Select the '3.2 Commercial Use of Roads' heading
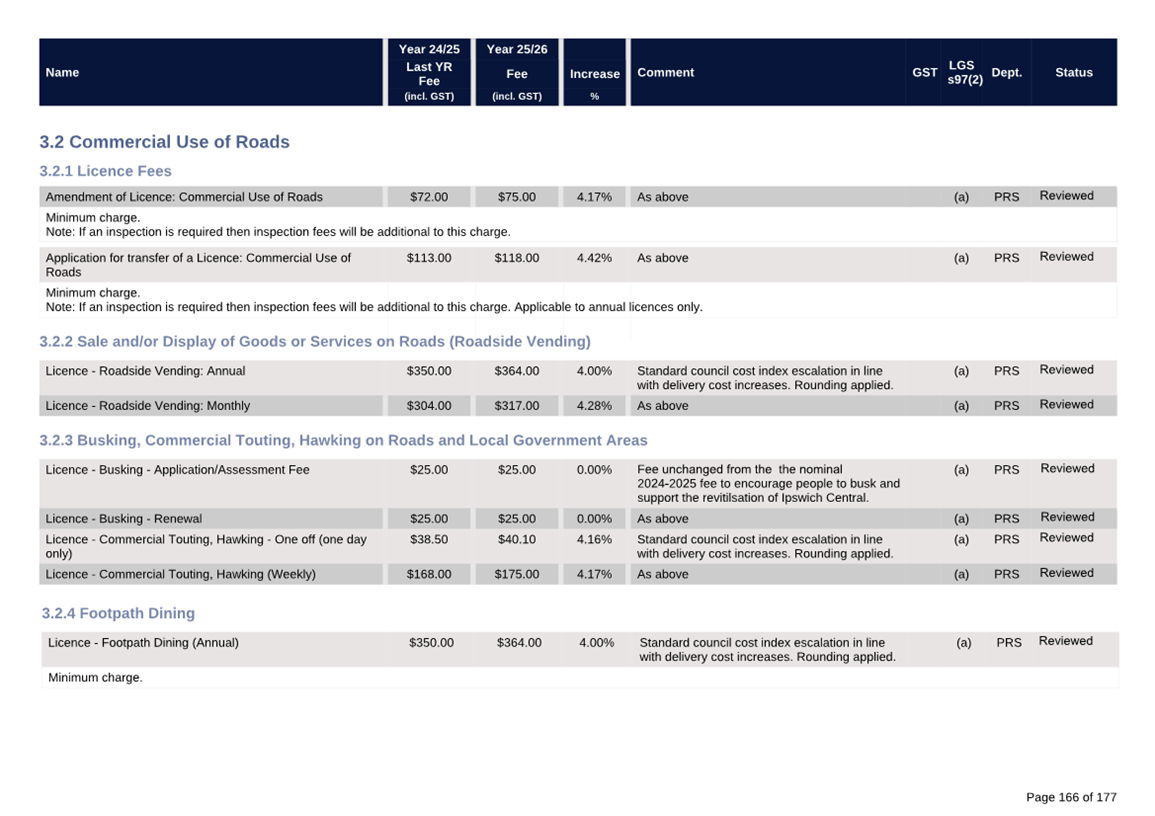1155x816 pixels. tap(164, 142)
